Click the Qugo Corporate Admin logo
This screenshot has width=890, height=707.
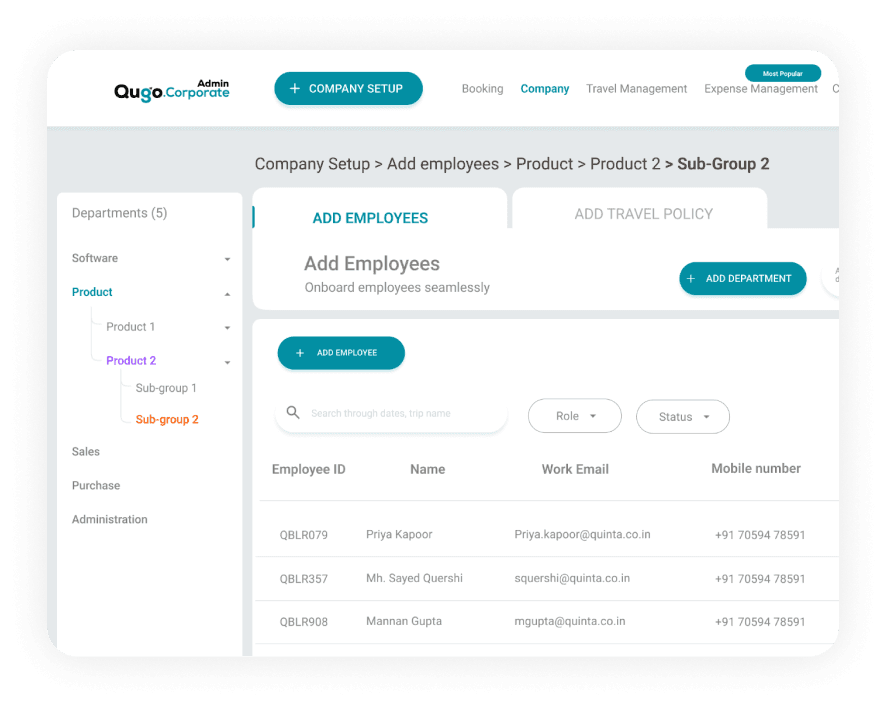(172, 90)
